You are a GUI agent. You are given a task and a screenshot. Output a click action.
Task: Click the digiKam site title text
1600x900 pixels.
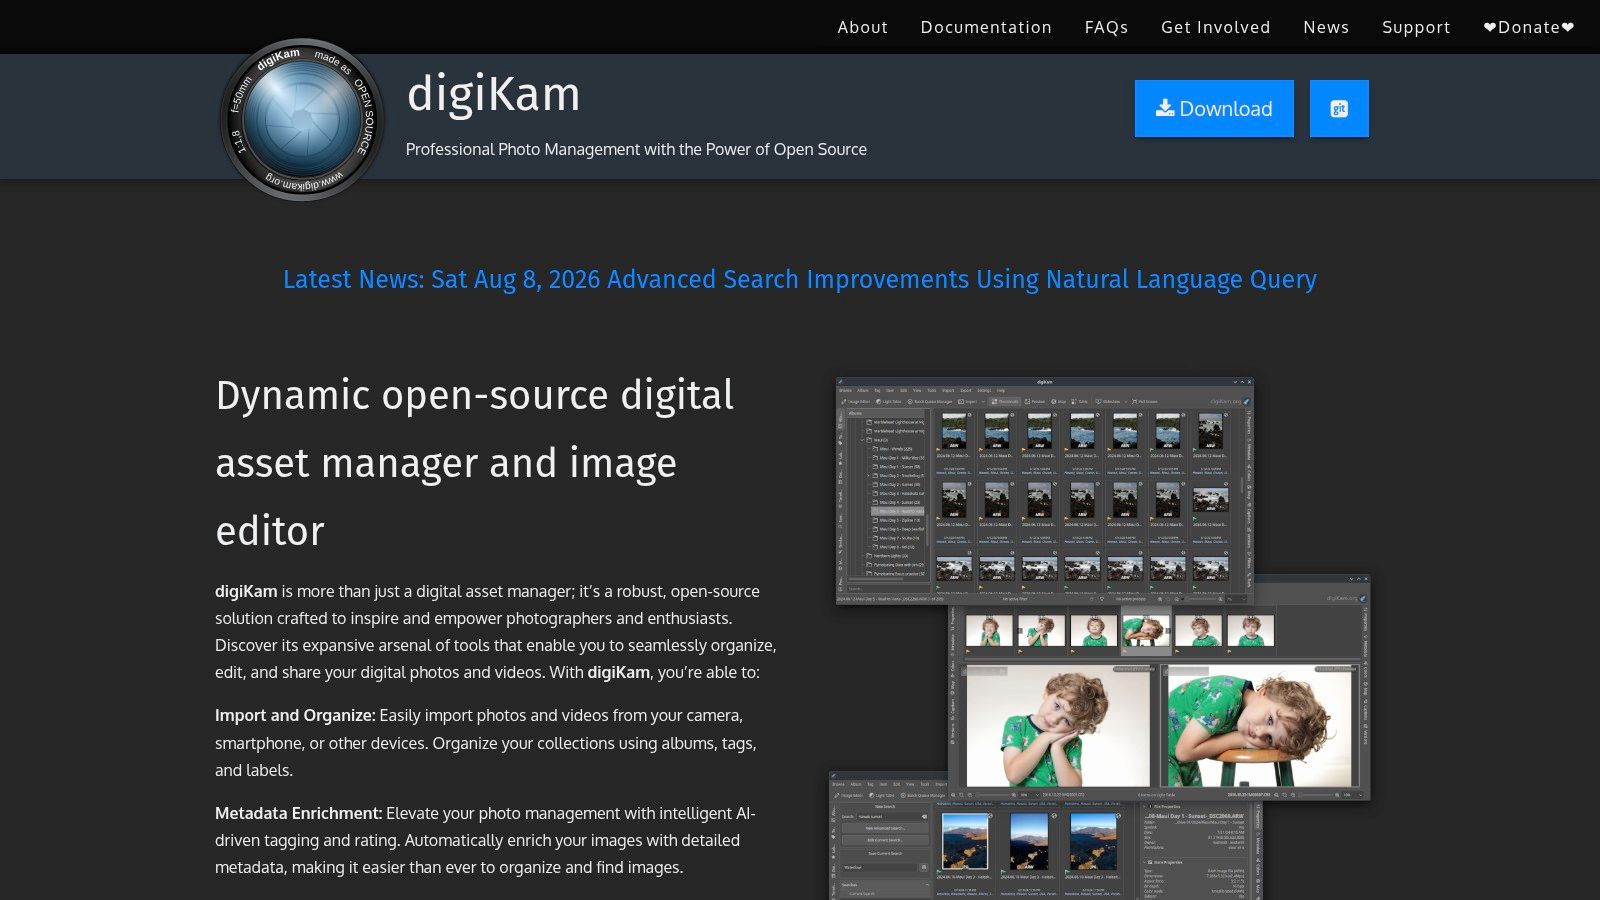coord(493,94)
